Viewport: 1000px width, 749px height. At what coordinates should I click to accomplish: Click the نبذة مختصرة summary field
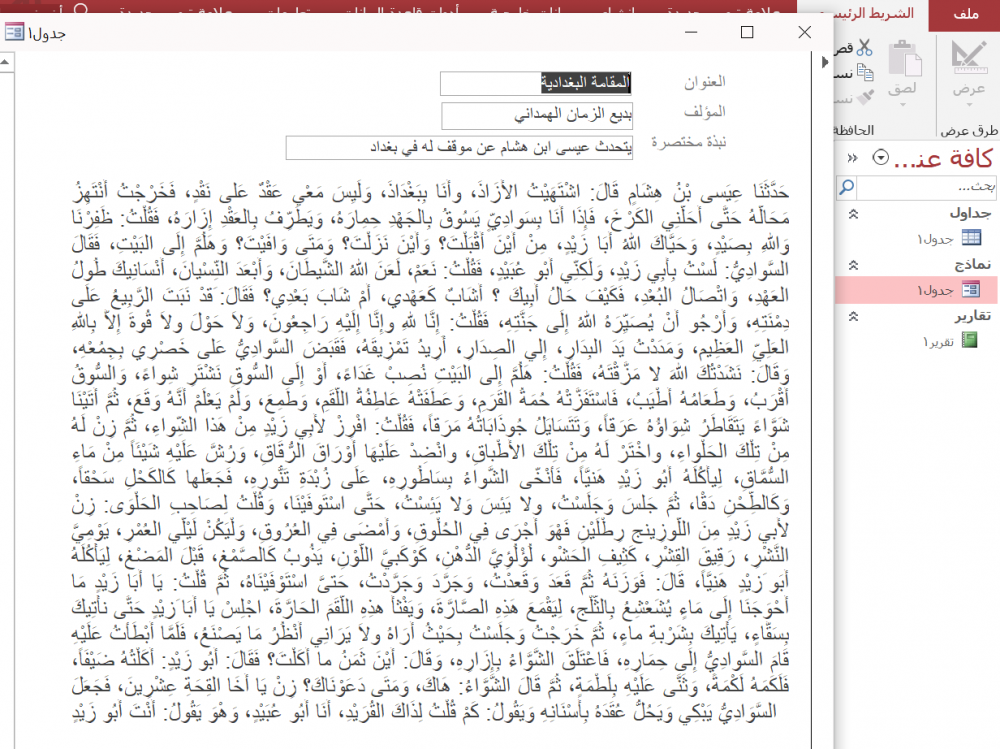coord(459,147)
